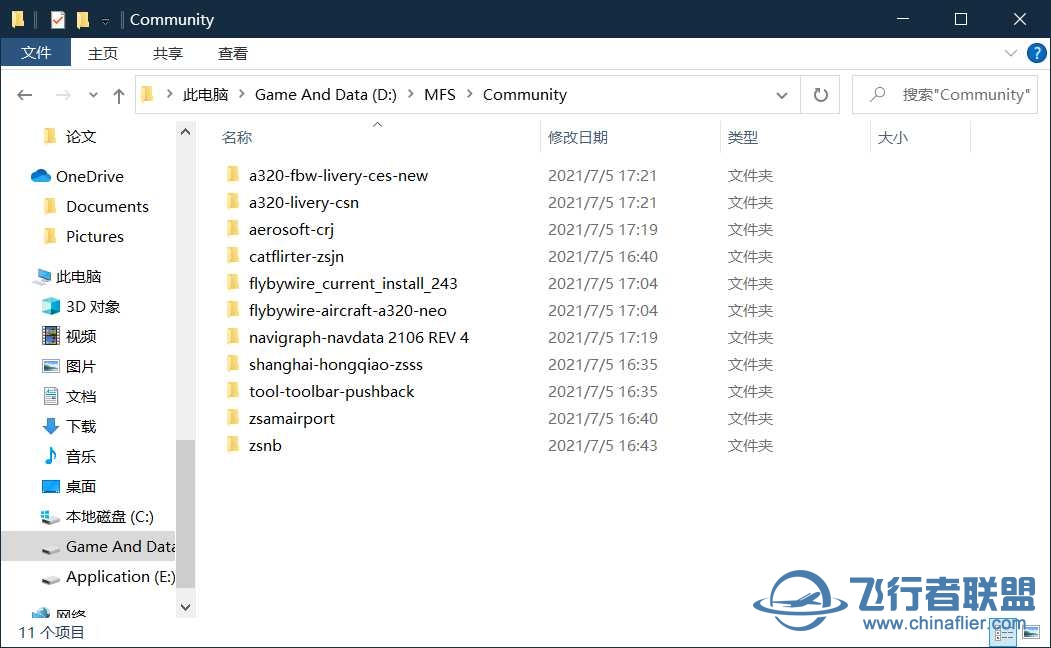
Task: Switch to the 共享 ribbon tab
Action: coord(168,54)
